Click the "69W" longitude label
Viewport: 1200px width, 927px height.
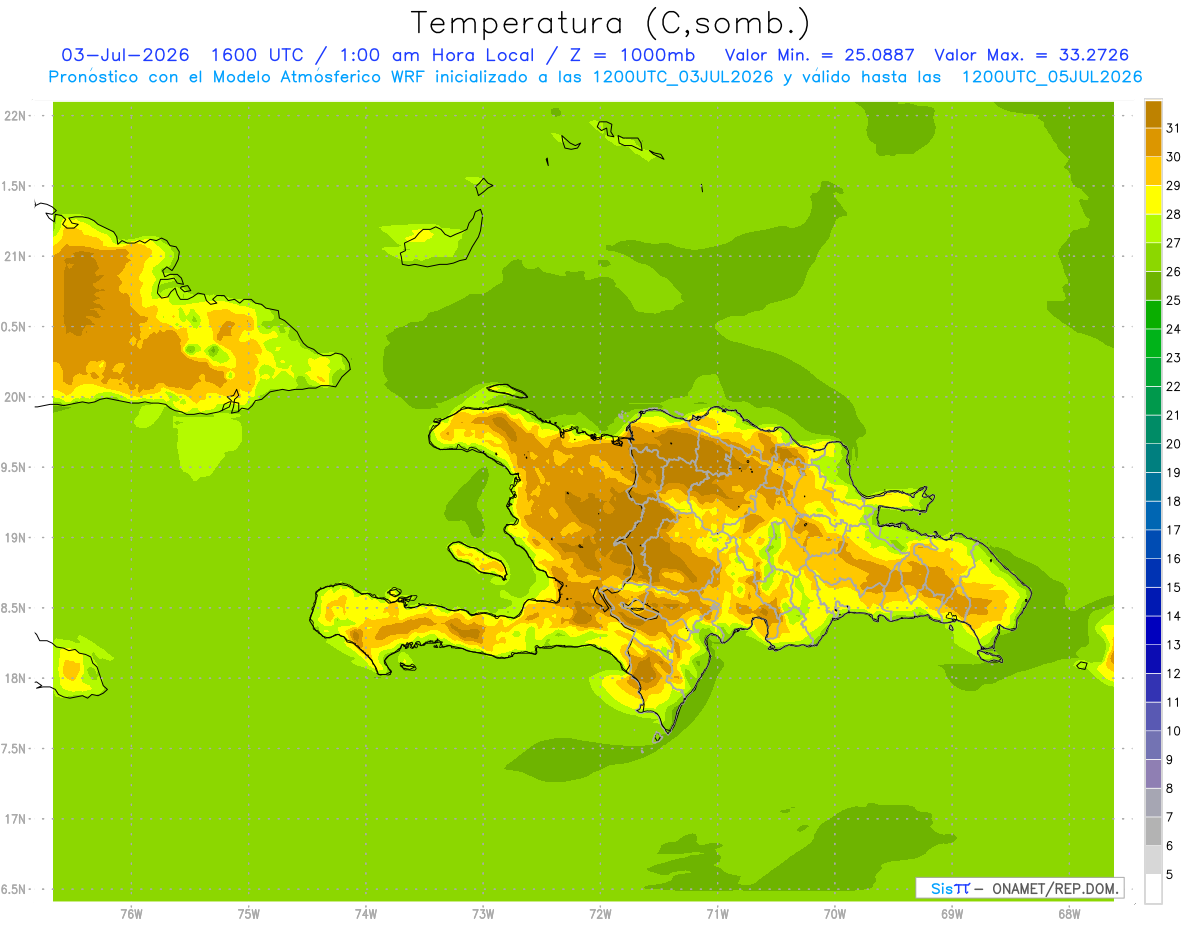[x=952, y=913]
